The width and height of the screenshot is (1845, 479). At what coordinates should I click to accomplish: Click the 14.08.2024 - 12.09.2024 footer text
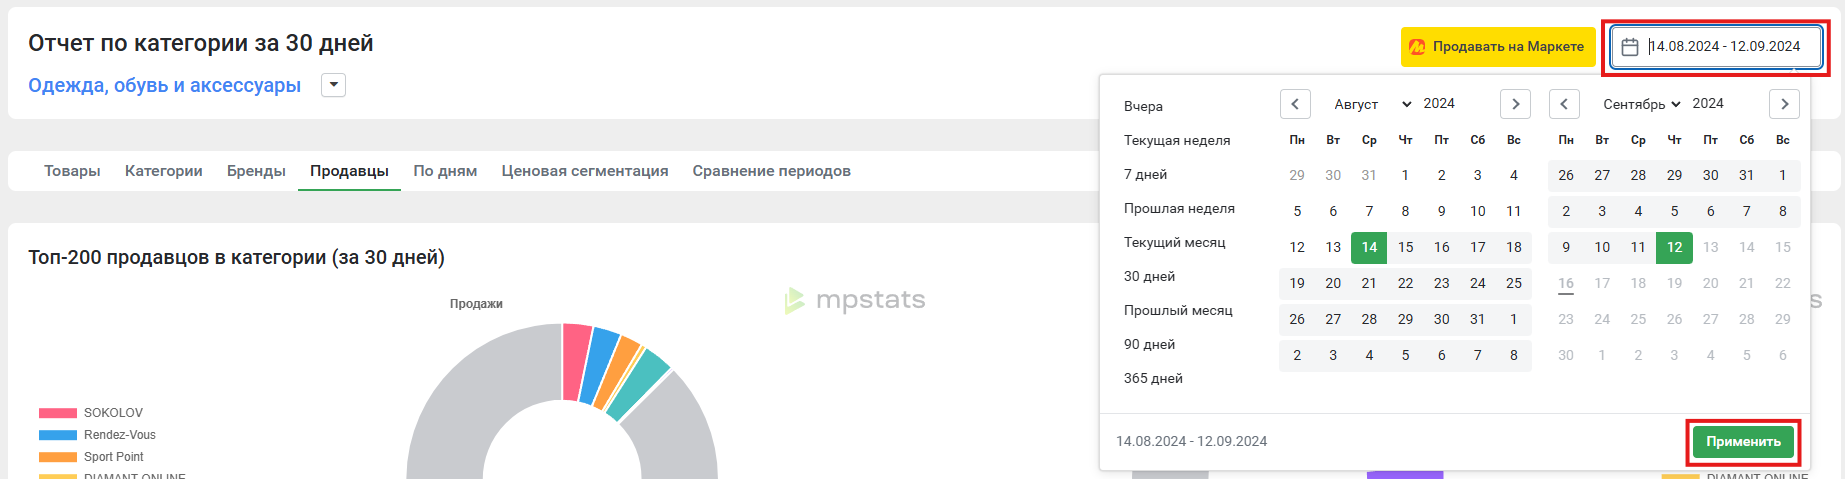1191,441
